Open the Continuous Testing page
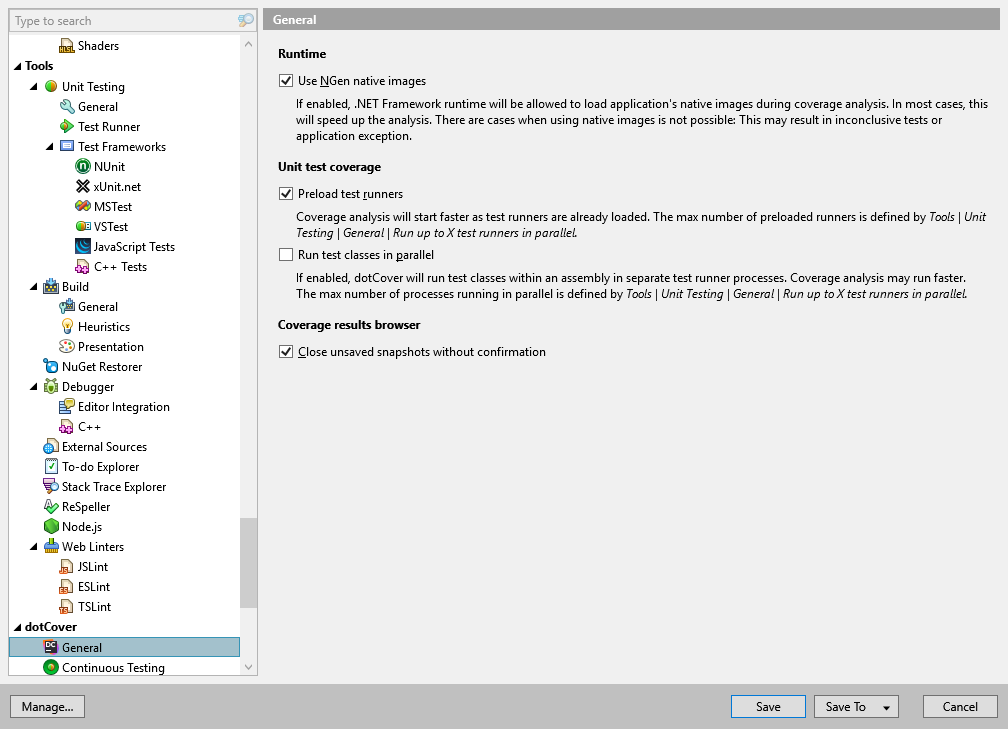1008x729 pixels. (x=113, y=667)
